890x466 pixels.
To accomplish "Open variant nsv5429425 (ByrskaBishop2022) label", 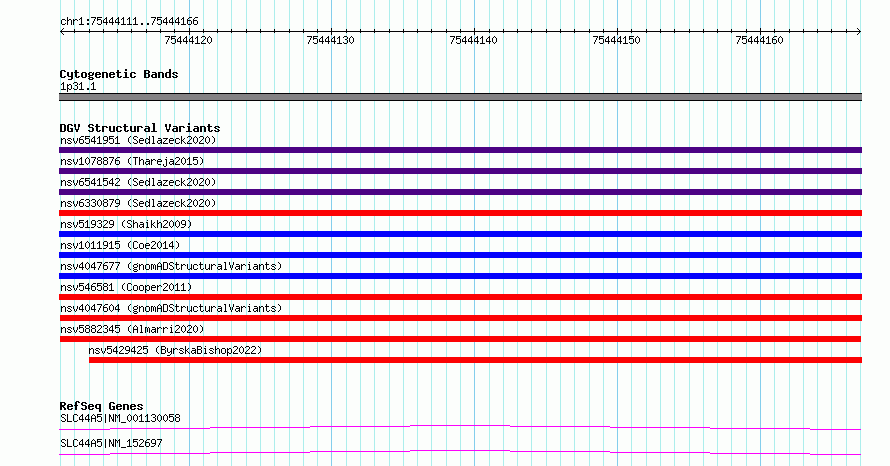I will [175, 350].
